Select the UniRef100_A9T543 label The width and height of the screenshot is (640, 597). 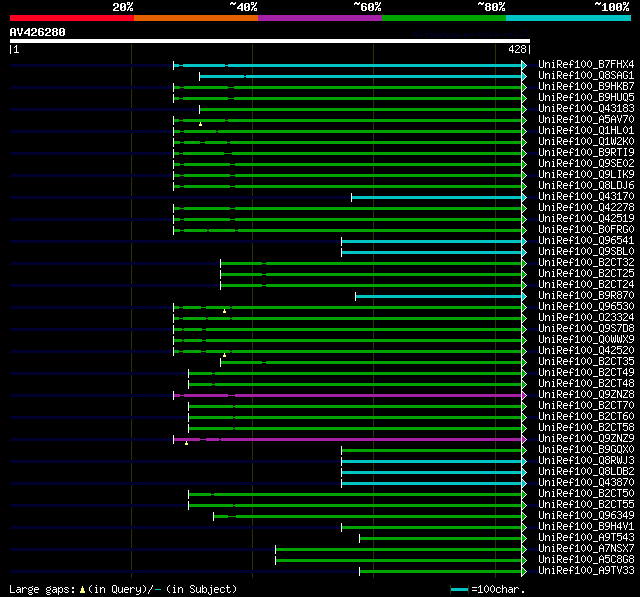[586, 538]
